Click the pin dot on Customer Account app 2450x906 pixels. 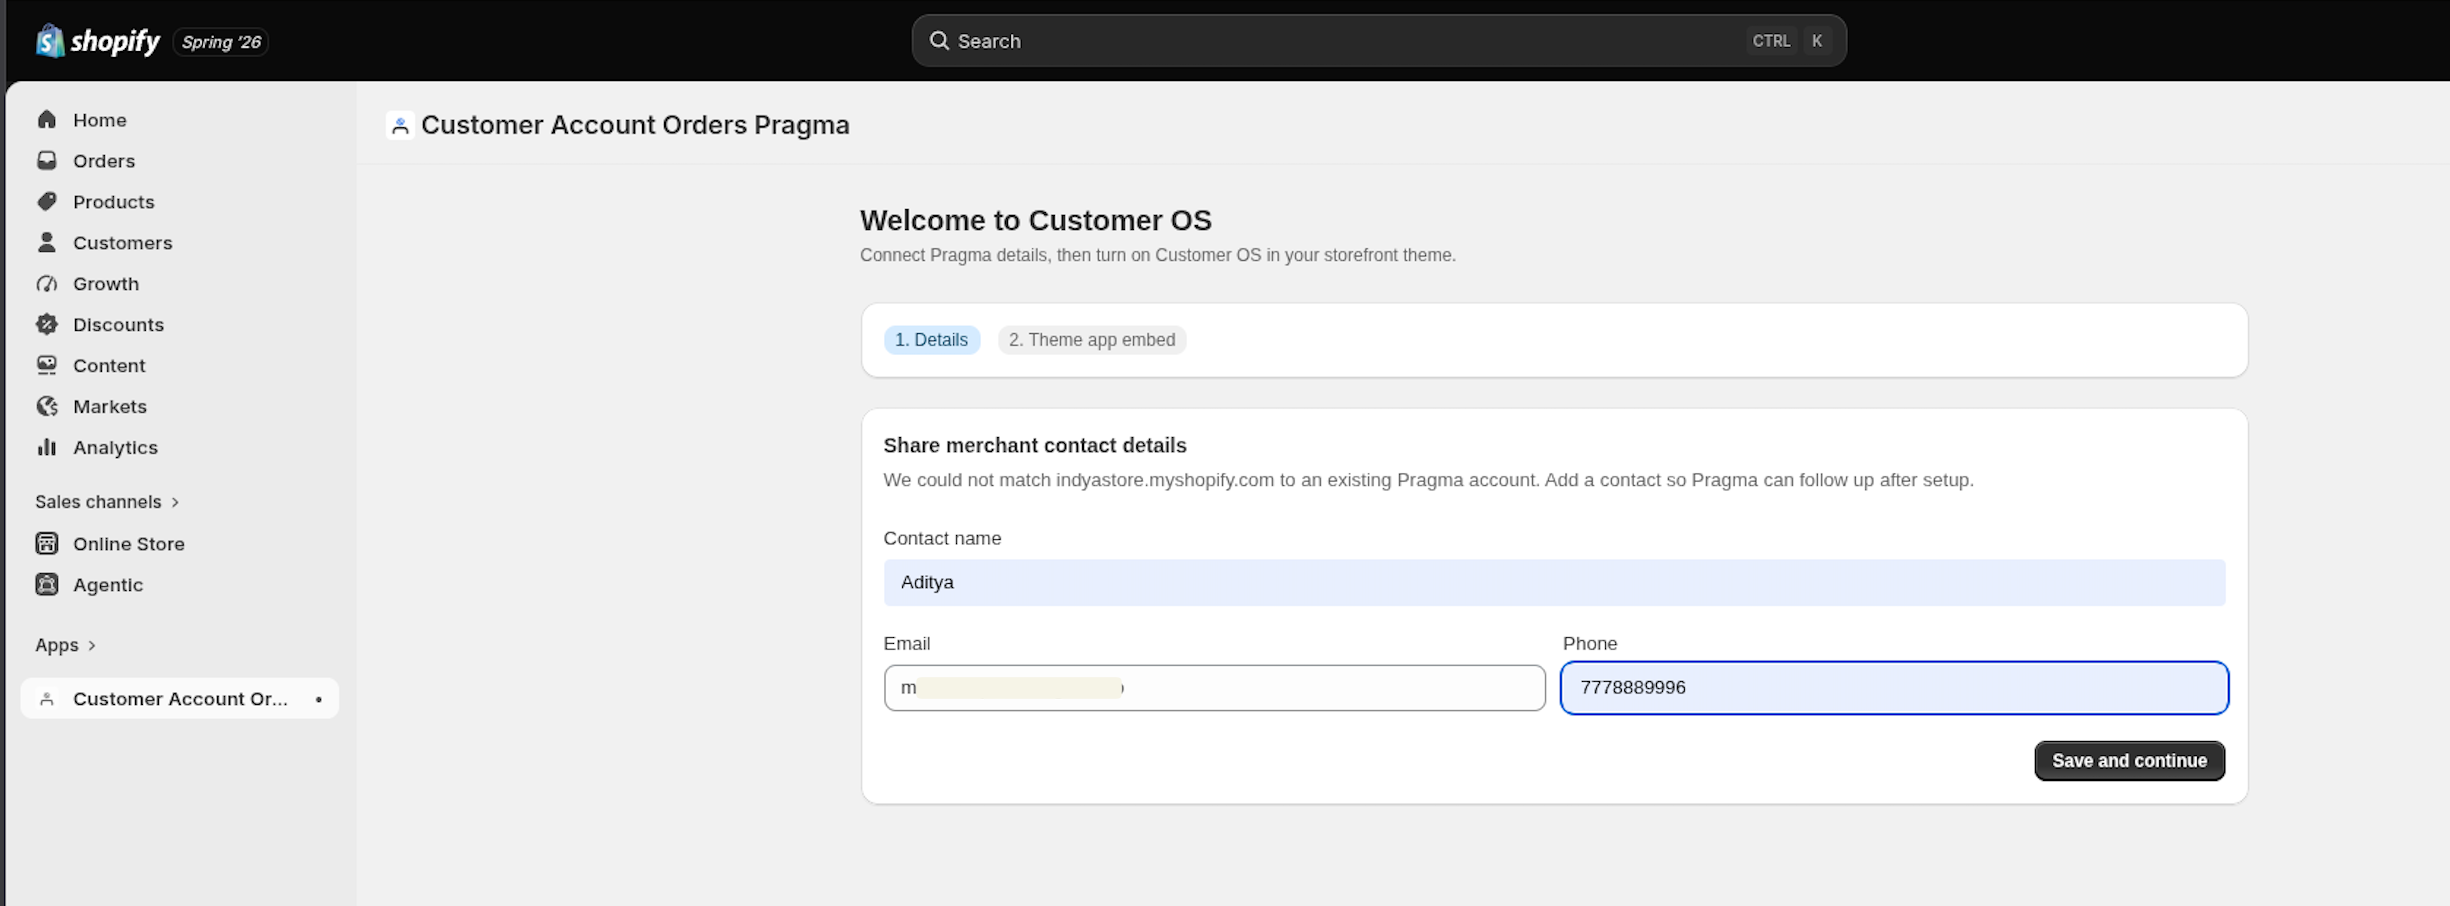(319, 699)
